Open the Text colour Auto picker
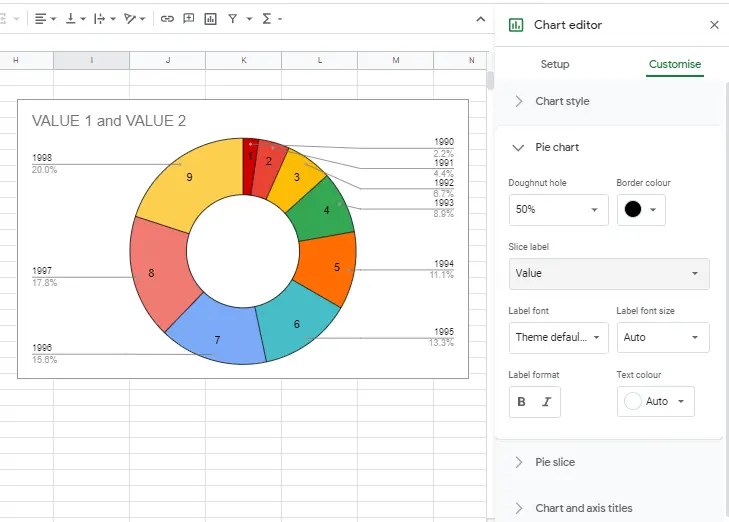 pyautogui.click(x=656, y=401)
